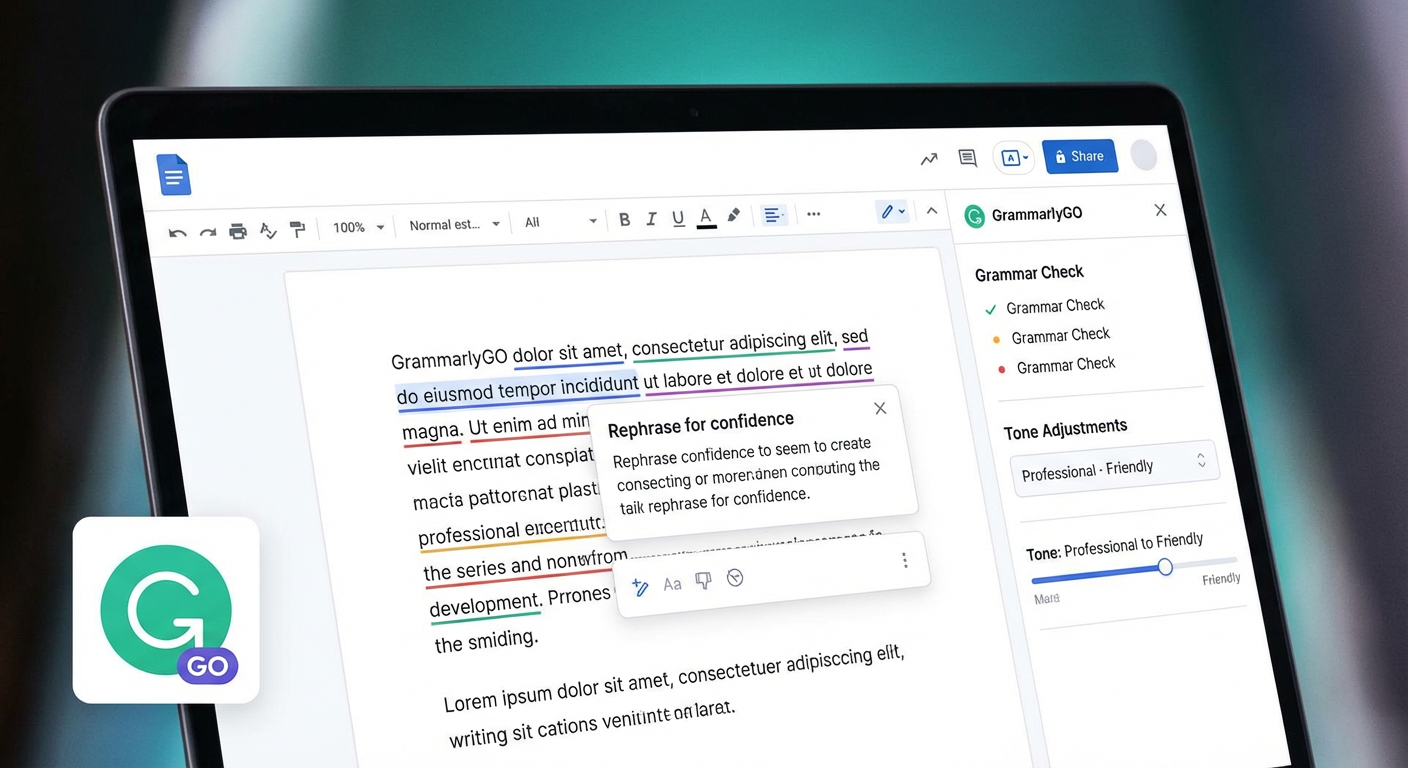1408x768 pixels.
Task: Toggle underline formatting
Action: (x=678, y=218)
